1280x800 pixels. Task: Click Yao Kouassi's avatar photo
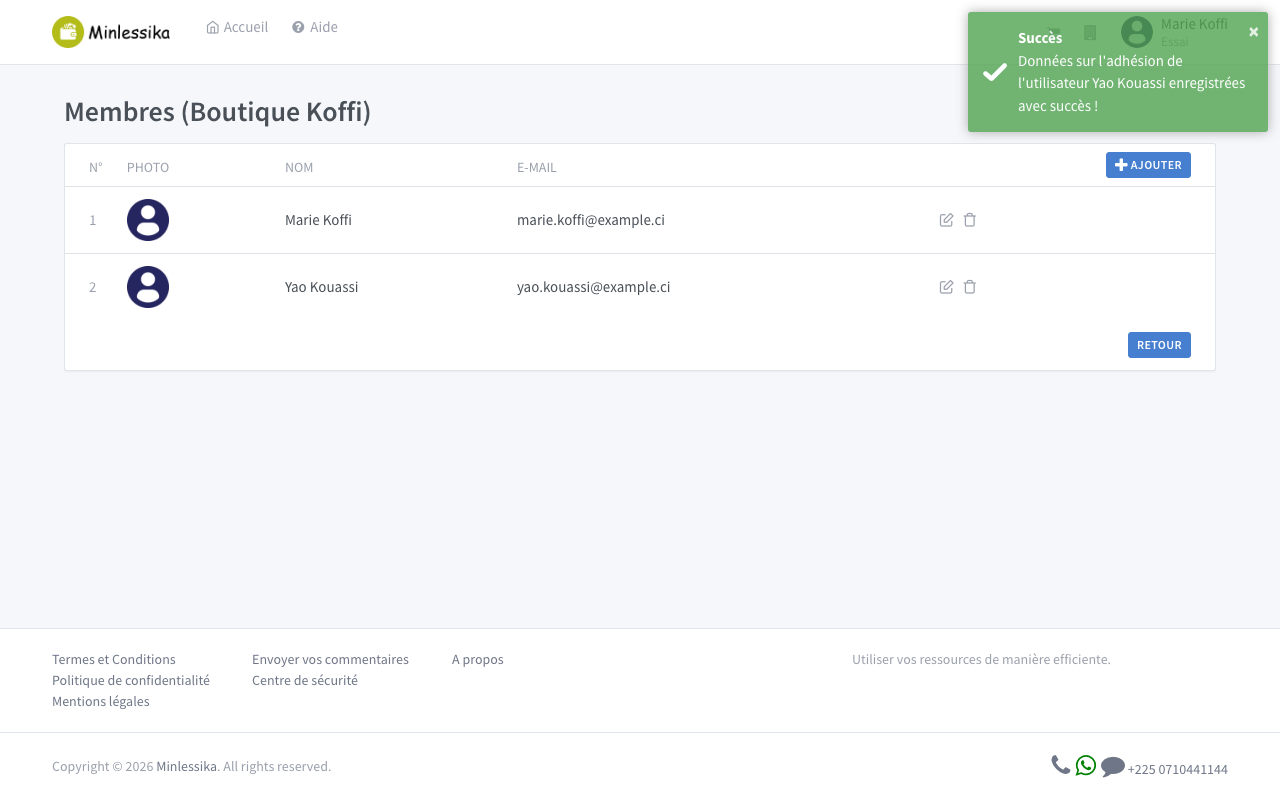click(148, 287)
